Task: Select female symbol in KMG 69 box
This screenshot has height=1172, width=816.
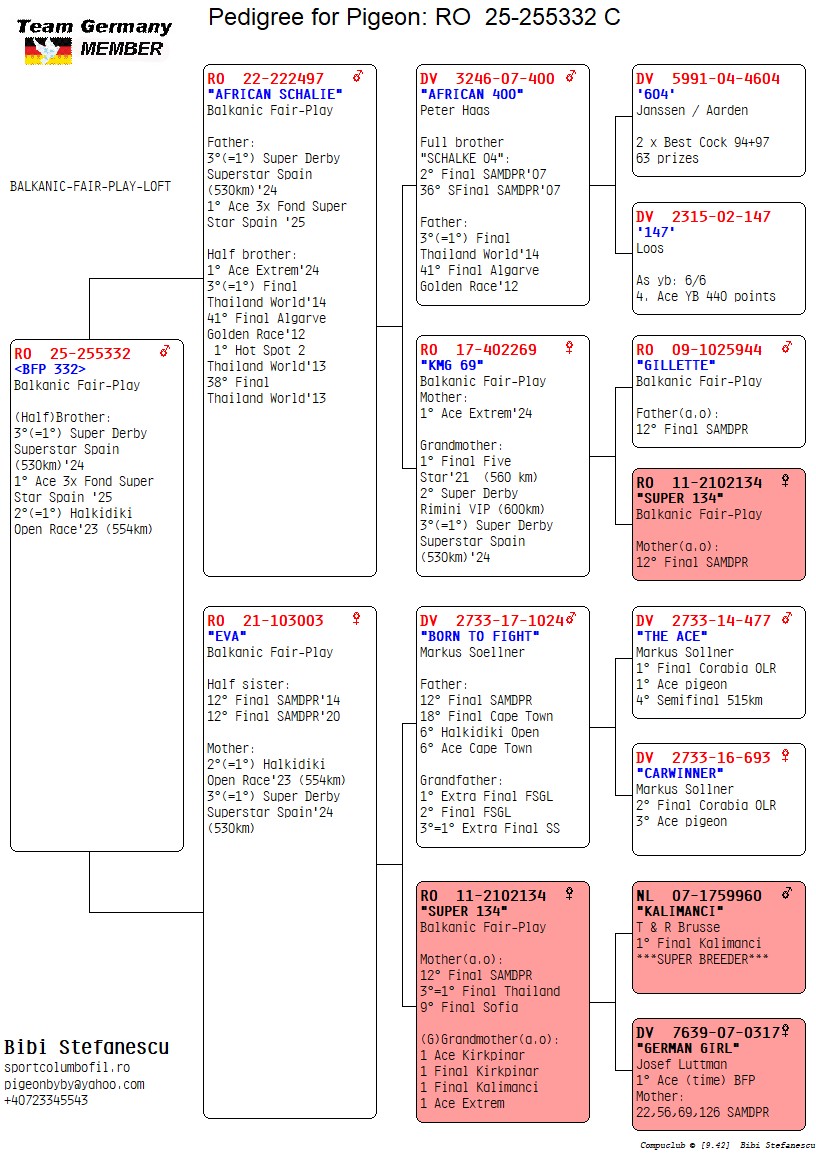Action: [x=570, y=348]
